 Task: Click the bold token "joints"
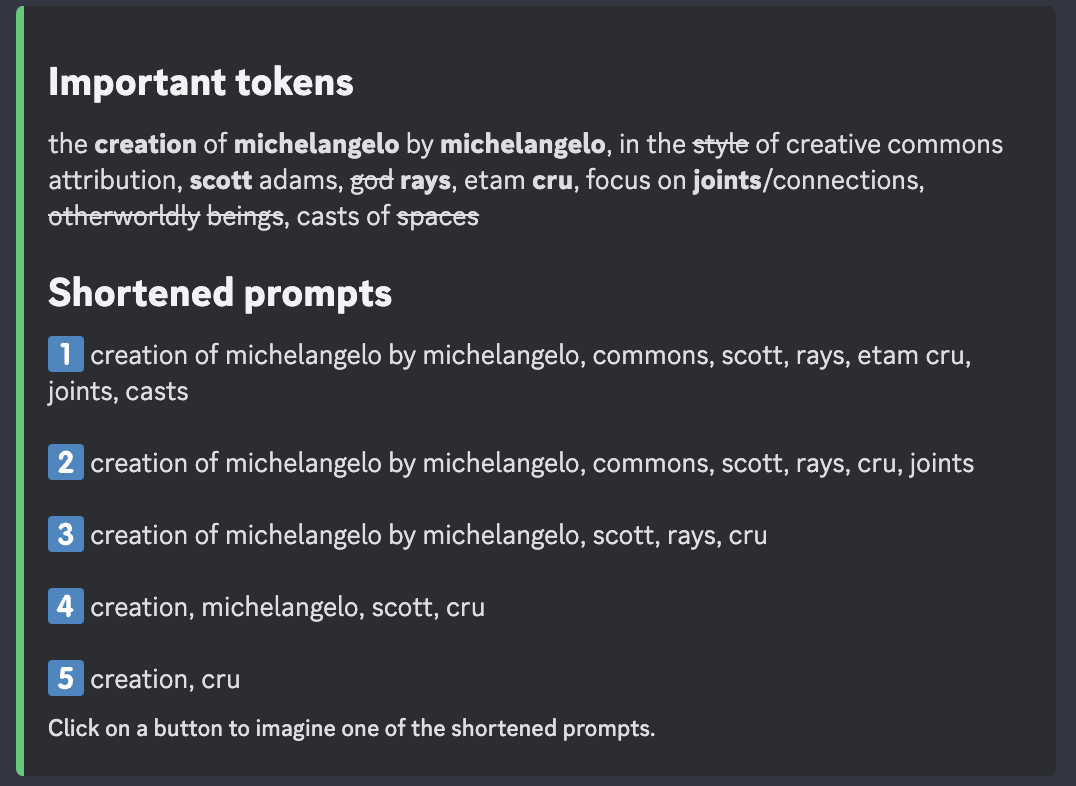tap(727, 180)
